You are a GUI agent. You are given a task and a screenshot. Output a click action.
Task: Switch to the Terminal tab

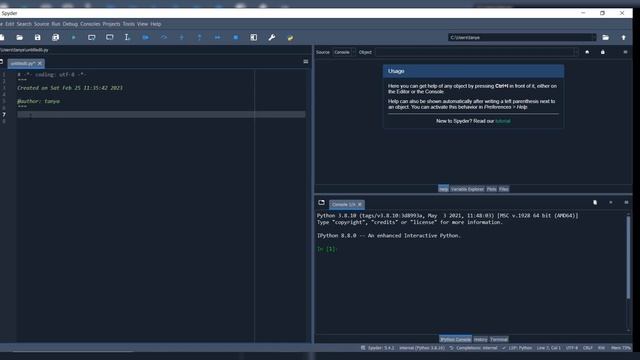[499, 339]
